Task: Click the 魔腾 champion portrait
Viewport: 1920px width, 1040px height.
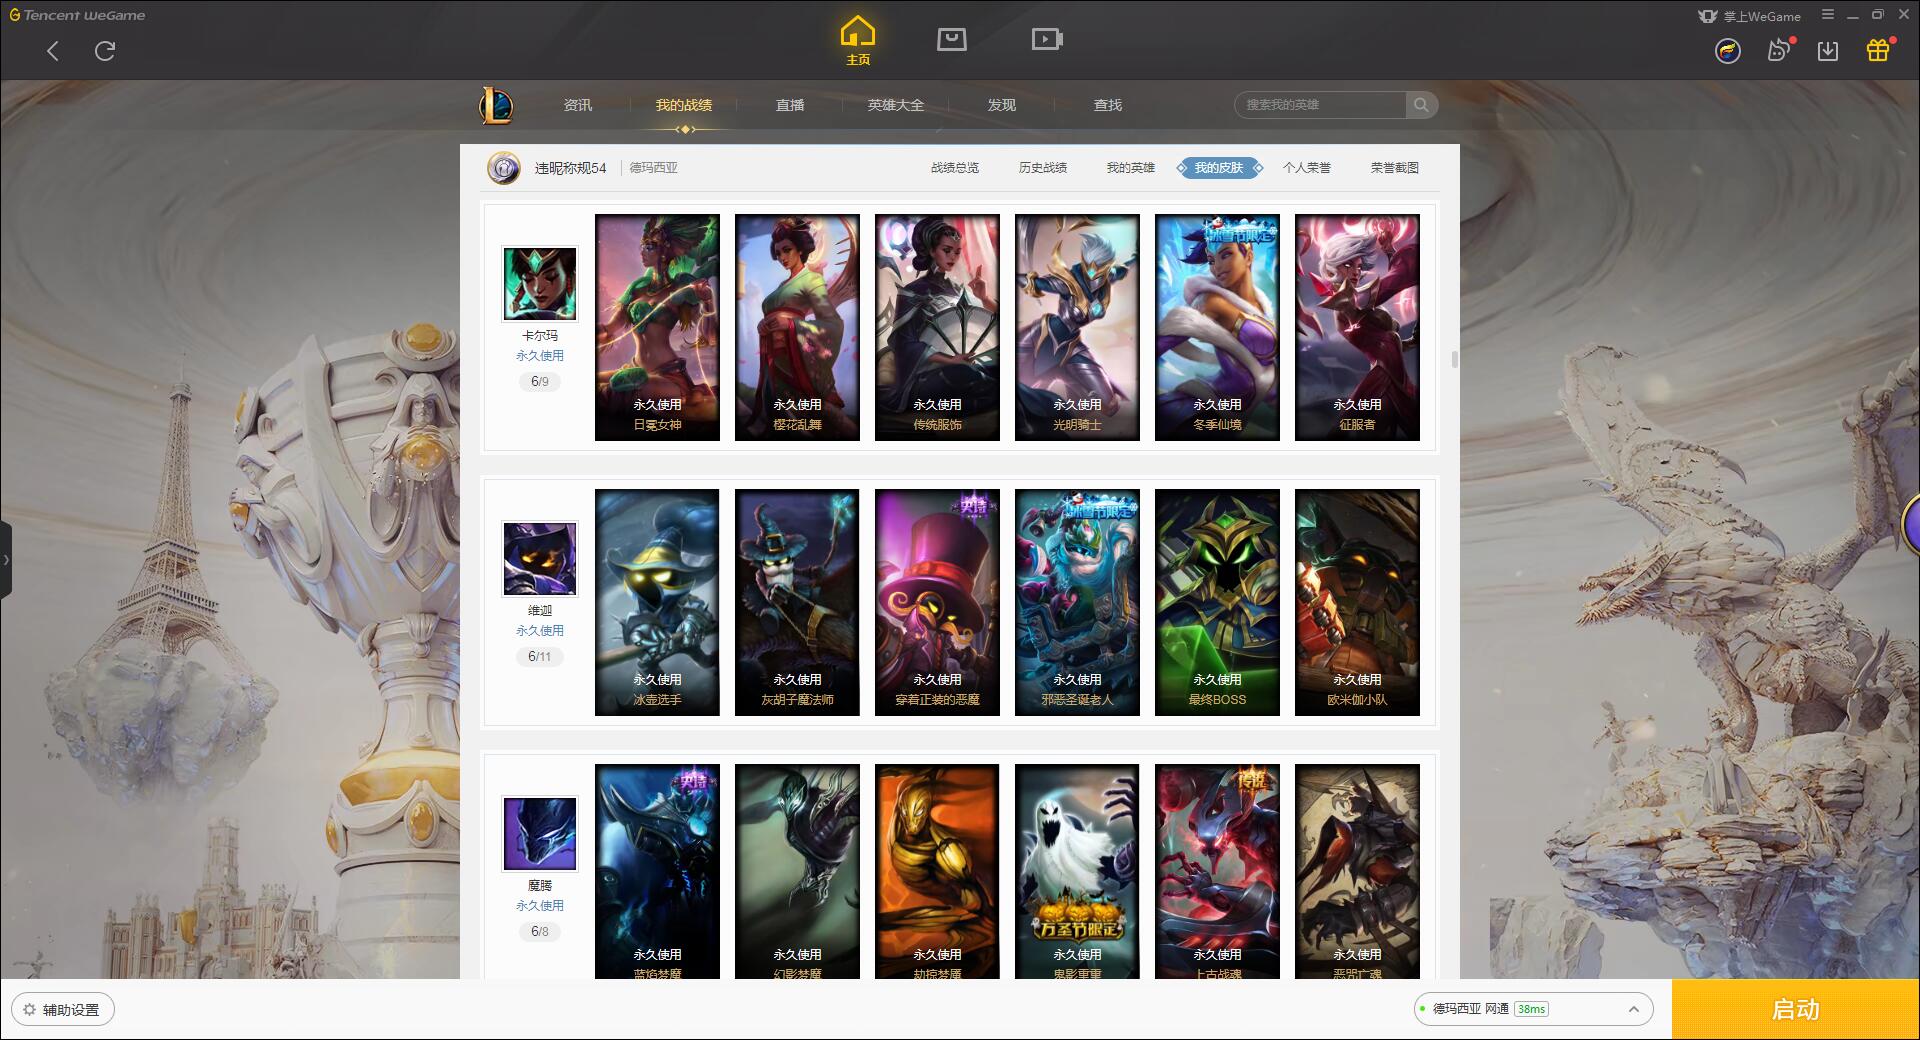Action: click(x=540, y=834)
